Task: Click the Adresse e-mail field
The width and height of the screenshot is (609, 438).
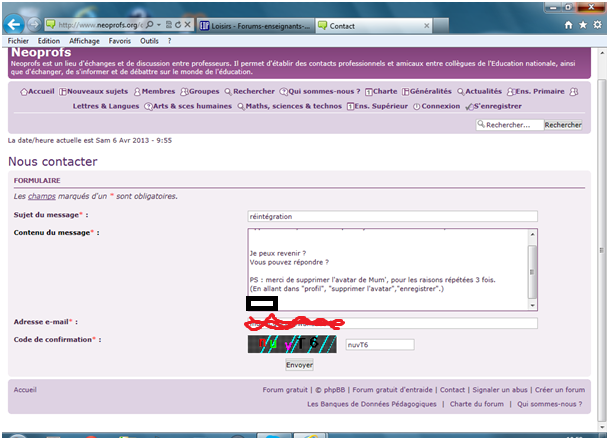Action: 392,323
